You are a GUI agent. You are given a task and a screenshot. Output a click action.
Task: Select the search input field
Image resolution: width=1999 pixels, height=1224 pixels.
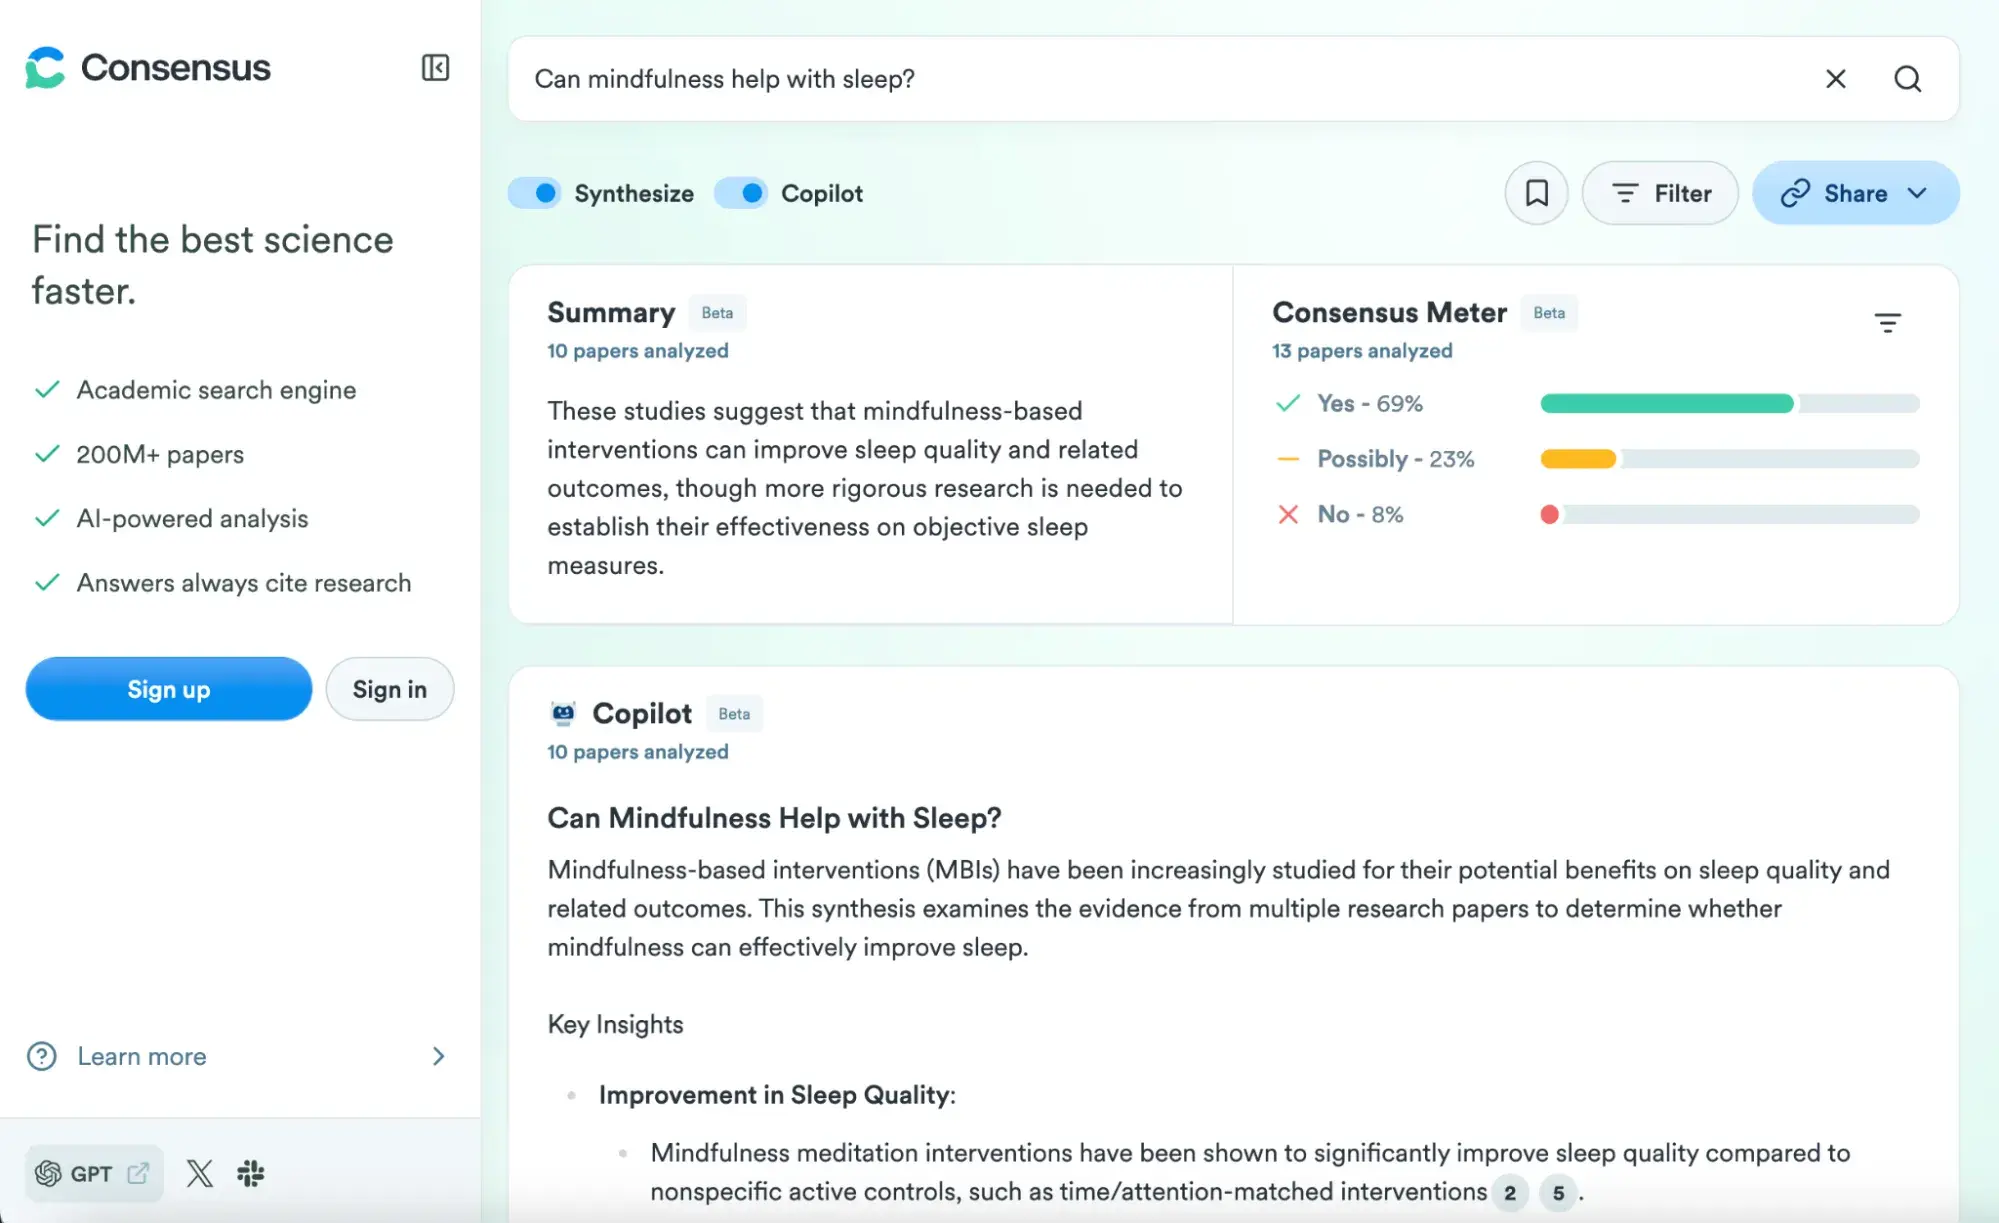coord(1169,77)
